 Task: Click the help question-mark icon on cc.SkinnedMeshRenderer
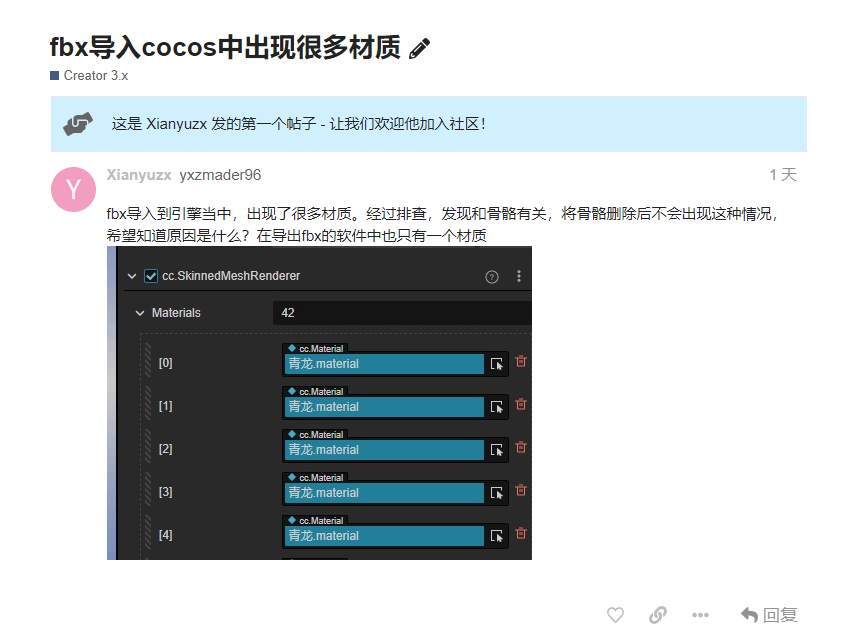pyautogui.click(x=491, y=276)
